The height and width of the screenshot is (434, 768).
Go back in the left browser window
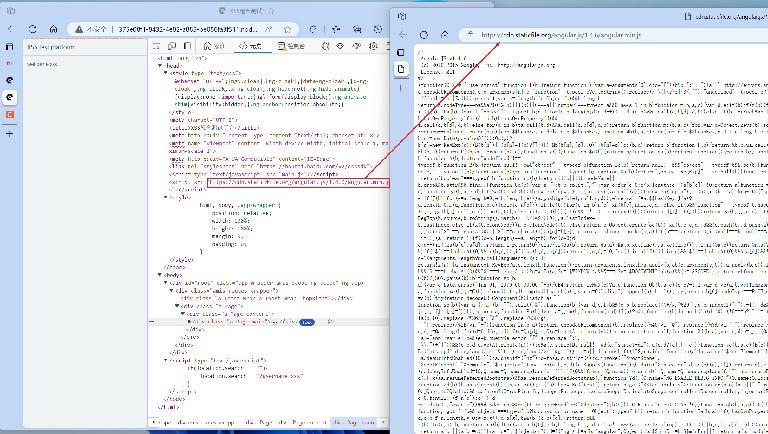pyautogui.click(x=11, y=29)
